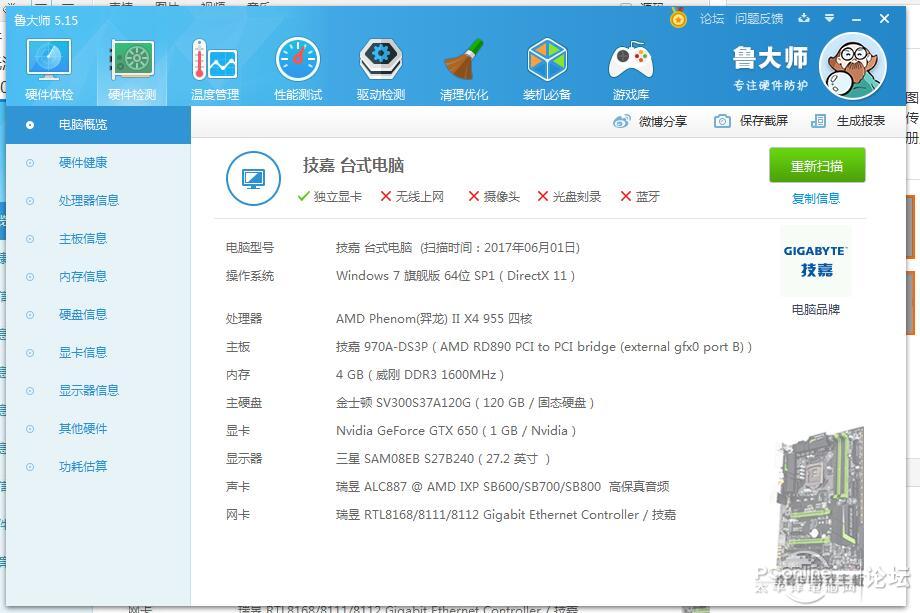Click the 电脑型号 scan date value
920x613 pixels.
click(x=458, y=248)
